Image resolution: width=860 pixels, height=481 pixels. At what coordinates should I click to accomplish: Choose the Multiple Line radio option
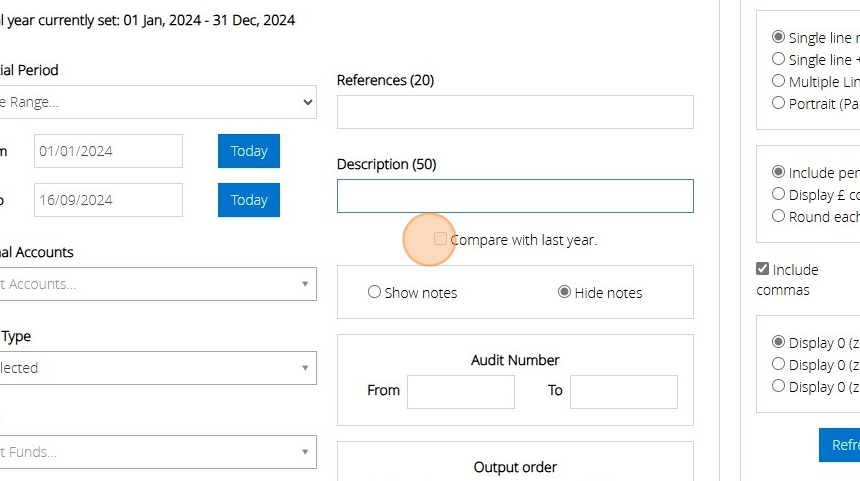point(779,81)
